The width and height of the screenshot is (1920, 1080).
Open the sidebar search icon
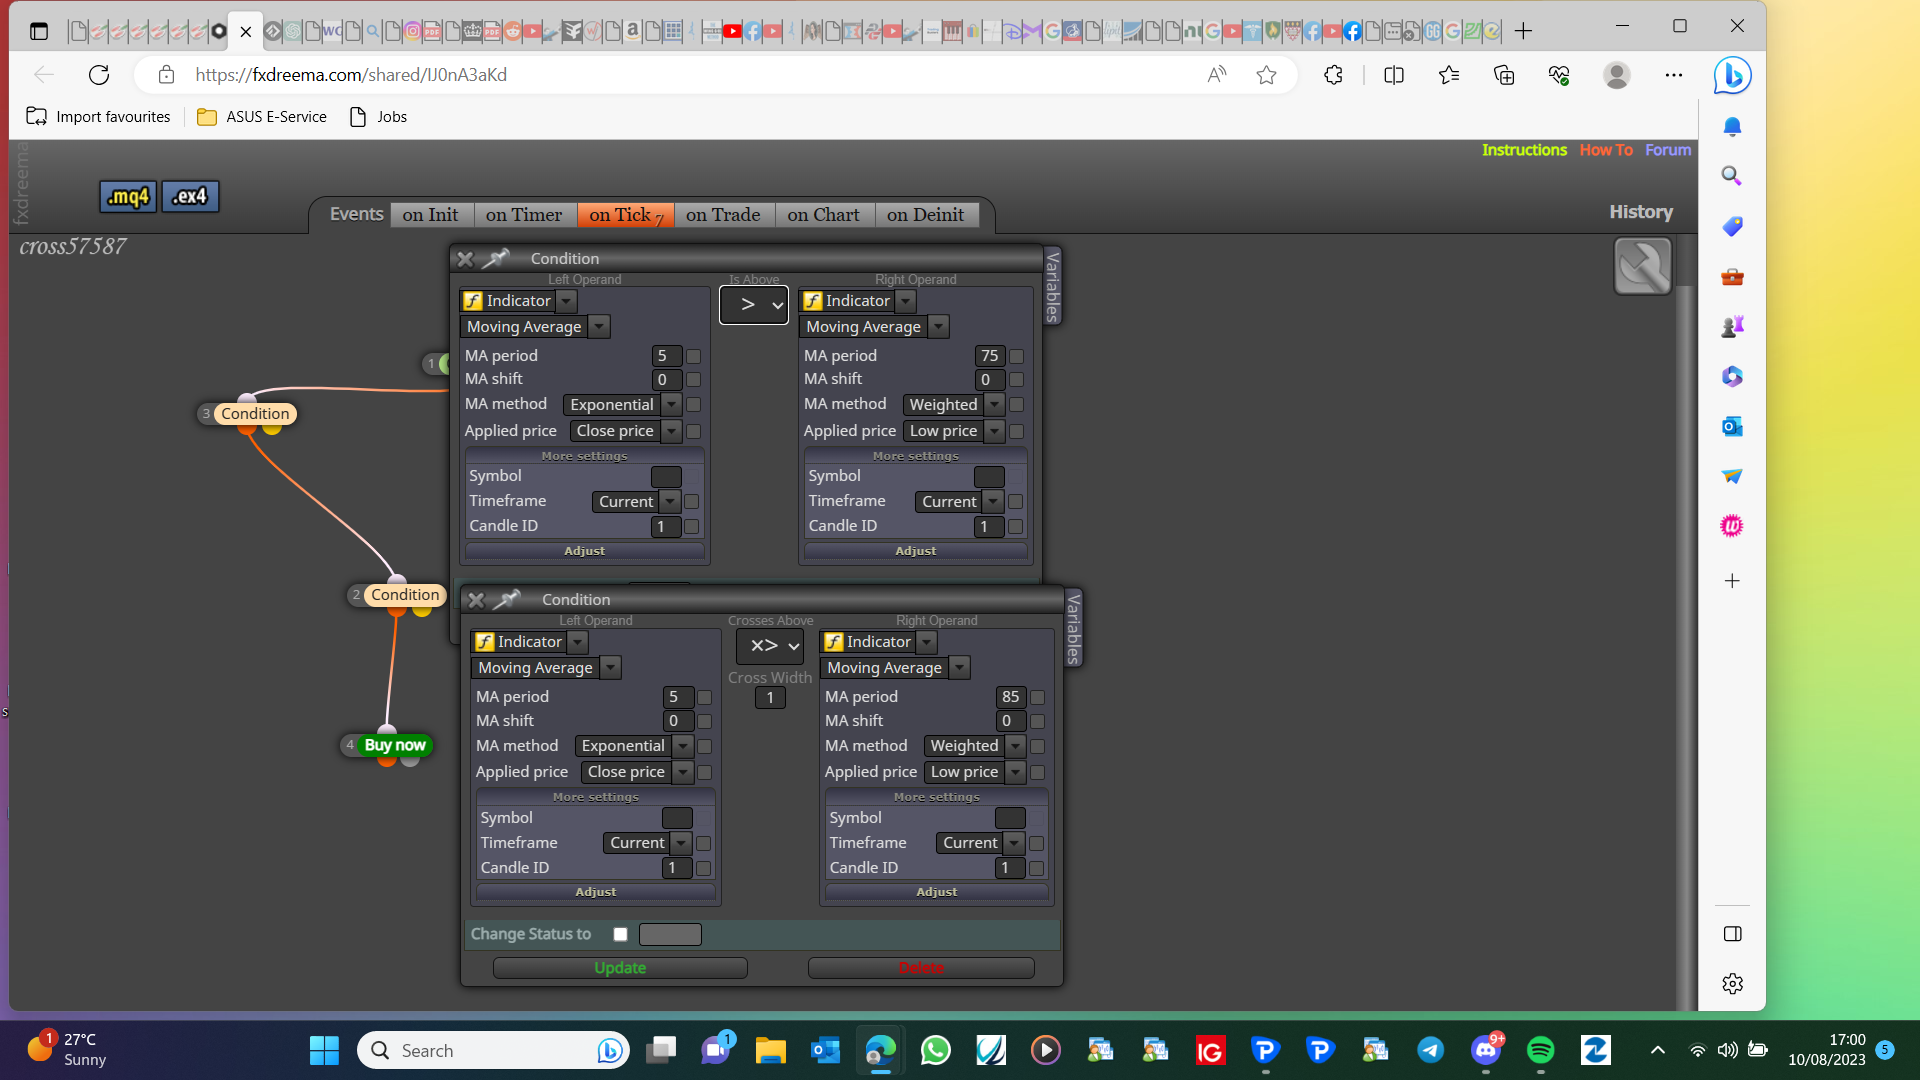pos(1732,177)
